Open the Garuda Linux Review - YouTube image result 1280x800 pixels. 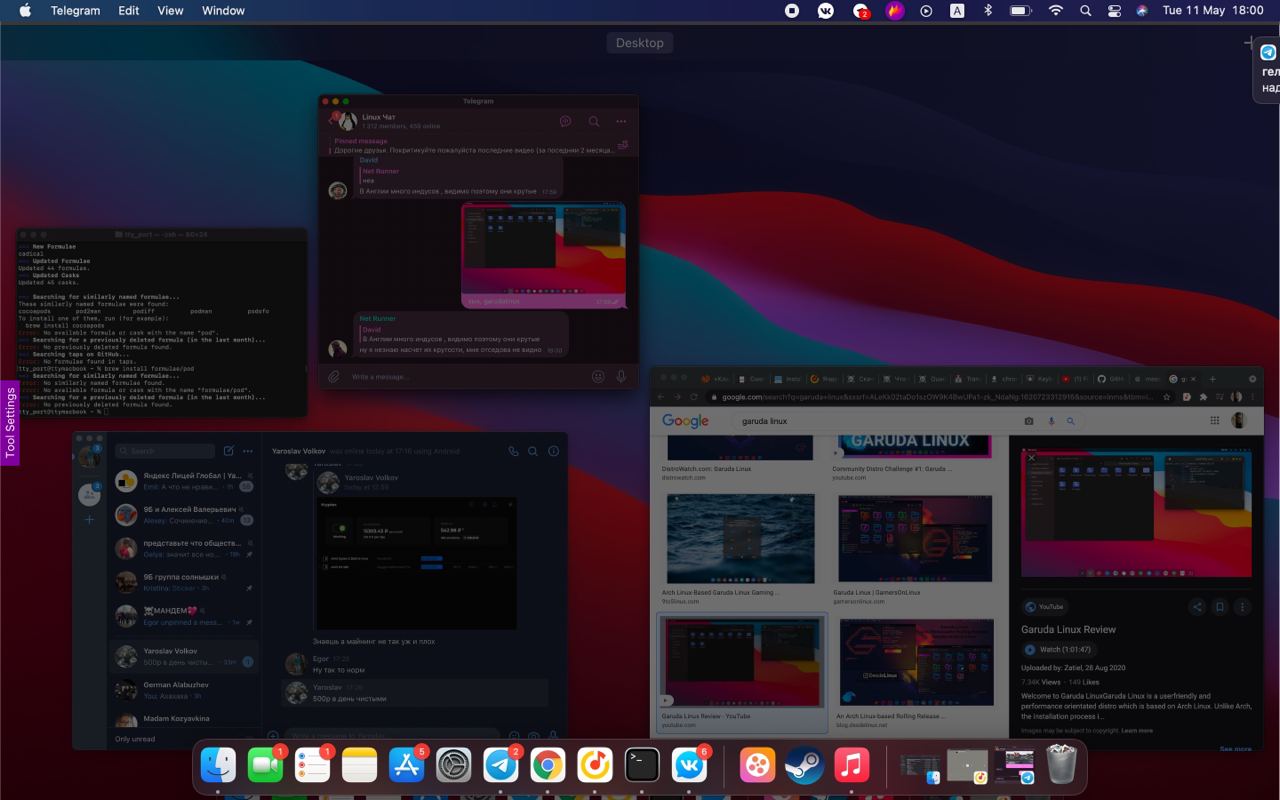click(x=742, y=672)
